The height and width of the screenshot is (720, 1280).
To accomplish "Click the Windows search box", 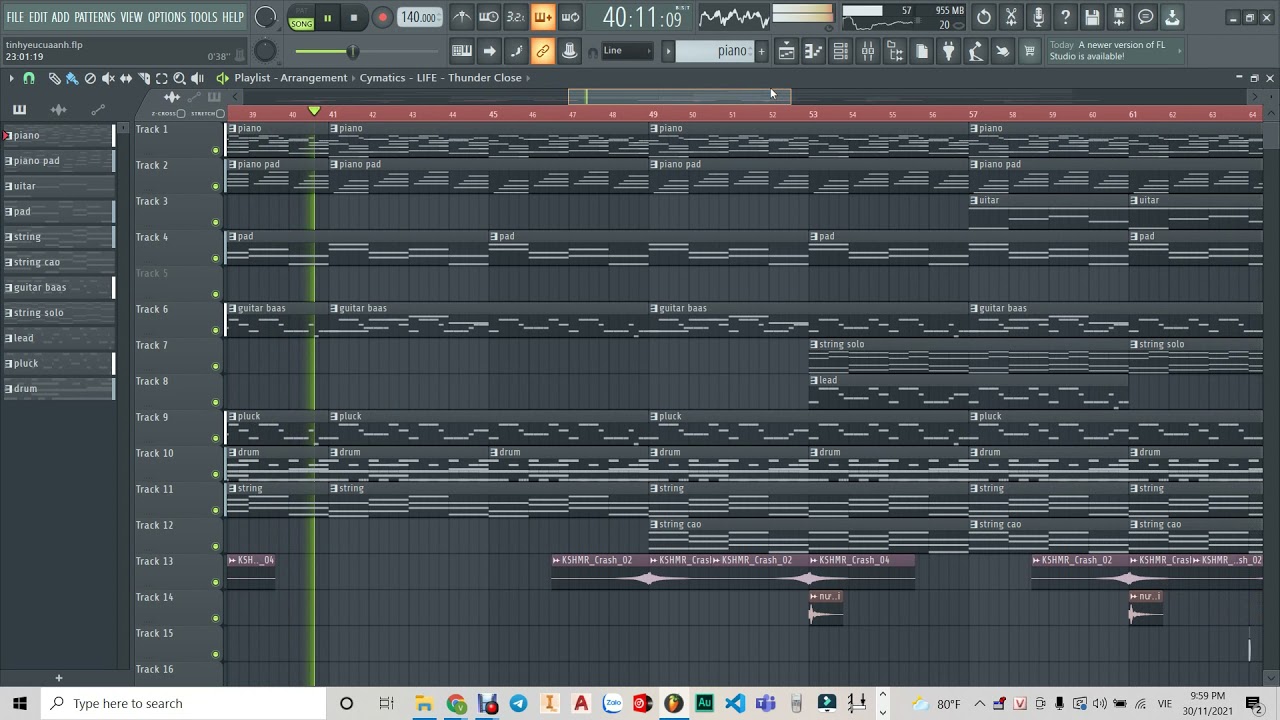I will (185, 704).
